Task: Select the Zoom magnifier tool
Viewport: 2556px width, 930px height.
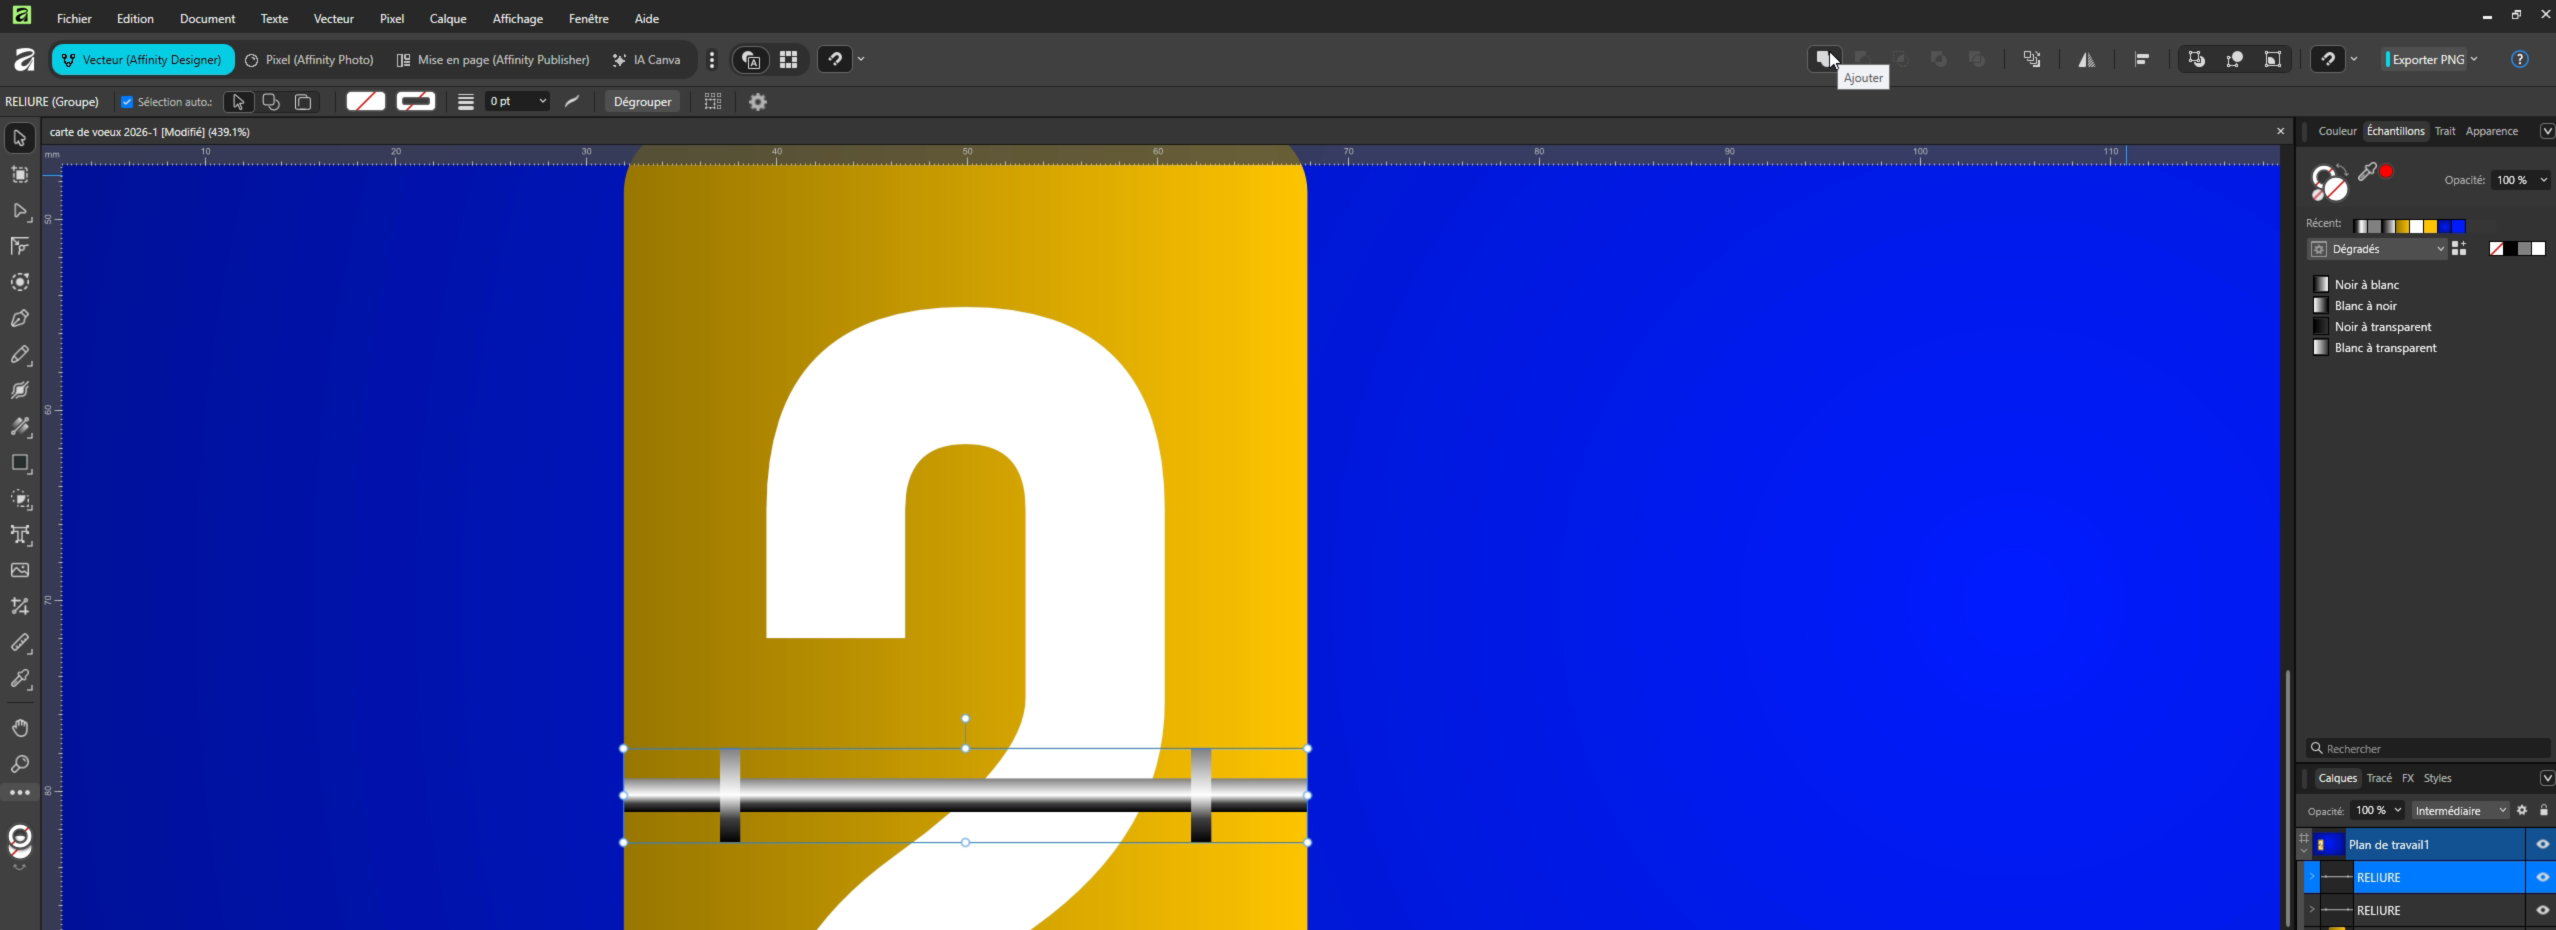Action: (x=19, y=764)
